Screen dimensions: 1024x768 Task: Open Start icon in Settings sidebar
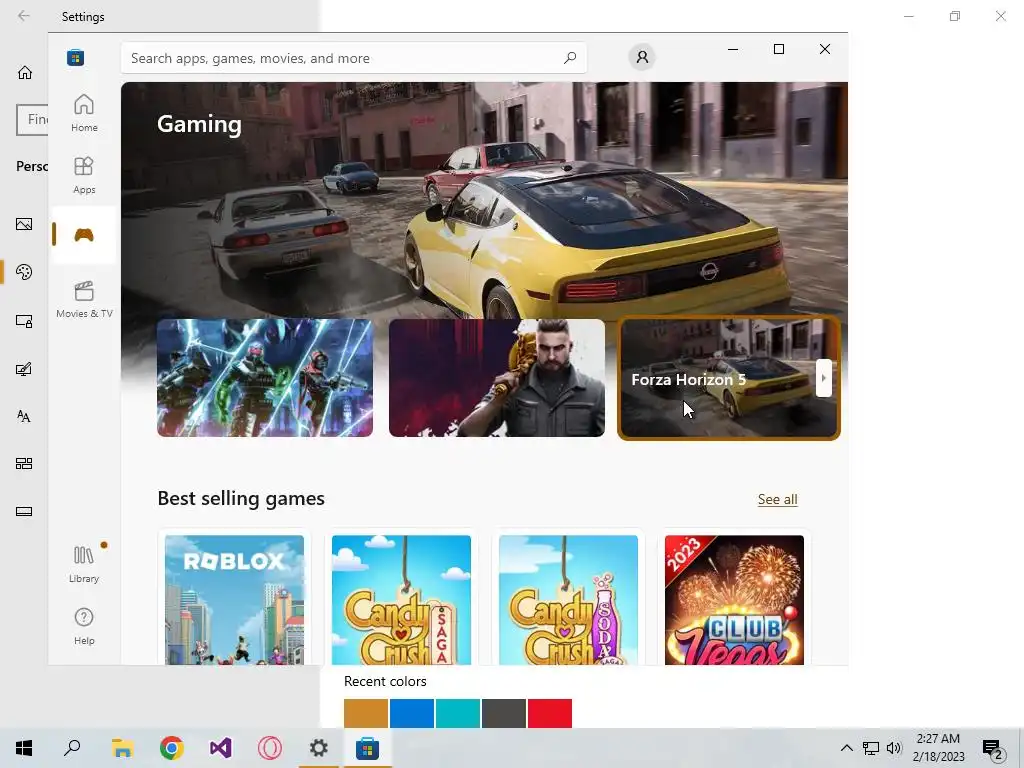pos(24,464)
